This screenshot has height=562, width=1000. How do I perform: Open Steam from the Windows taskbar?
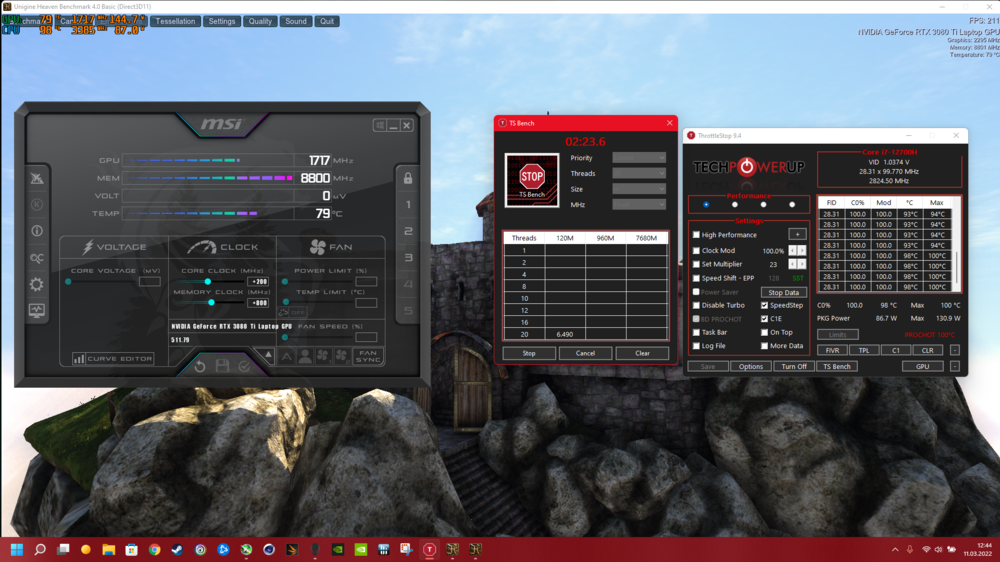[x=177, y=550]
